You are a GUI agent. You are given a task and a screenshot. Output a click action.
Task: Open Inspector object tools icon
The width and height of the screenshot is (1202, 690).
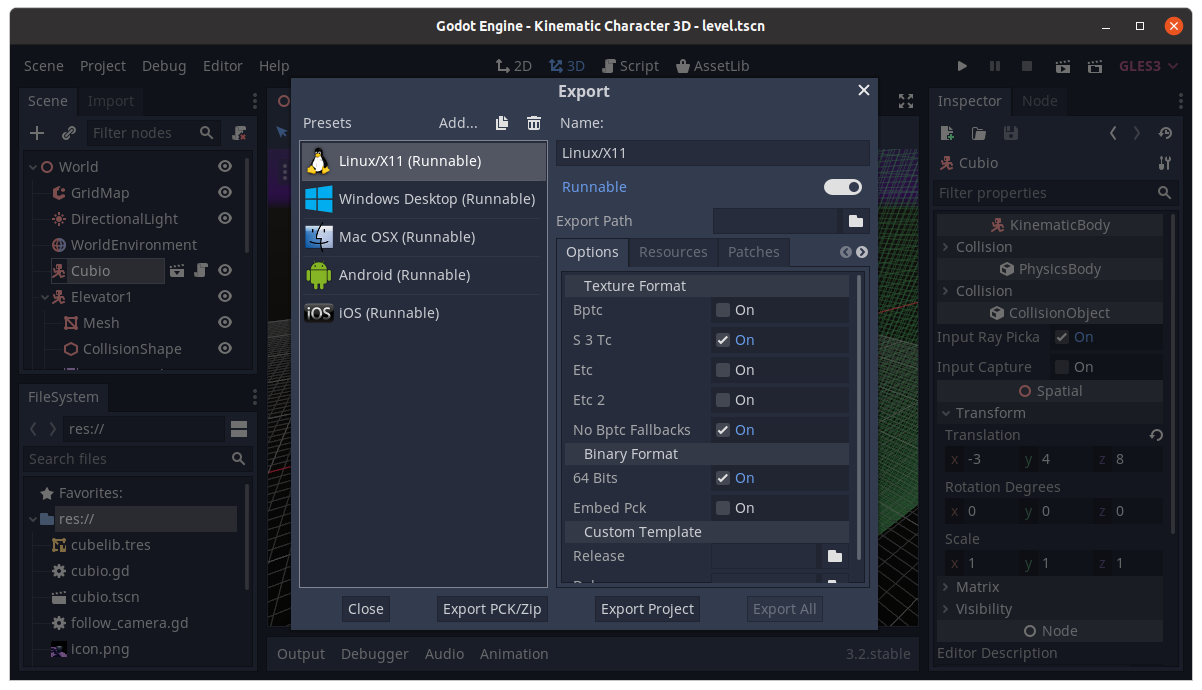(x=1164, y=163)
